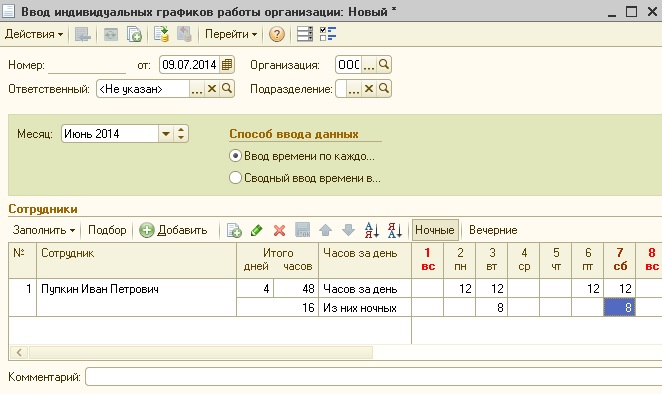The image size is (662, 394).
Task: Click the Подбор button
Action: click(107, 230)
